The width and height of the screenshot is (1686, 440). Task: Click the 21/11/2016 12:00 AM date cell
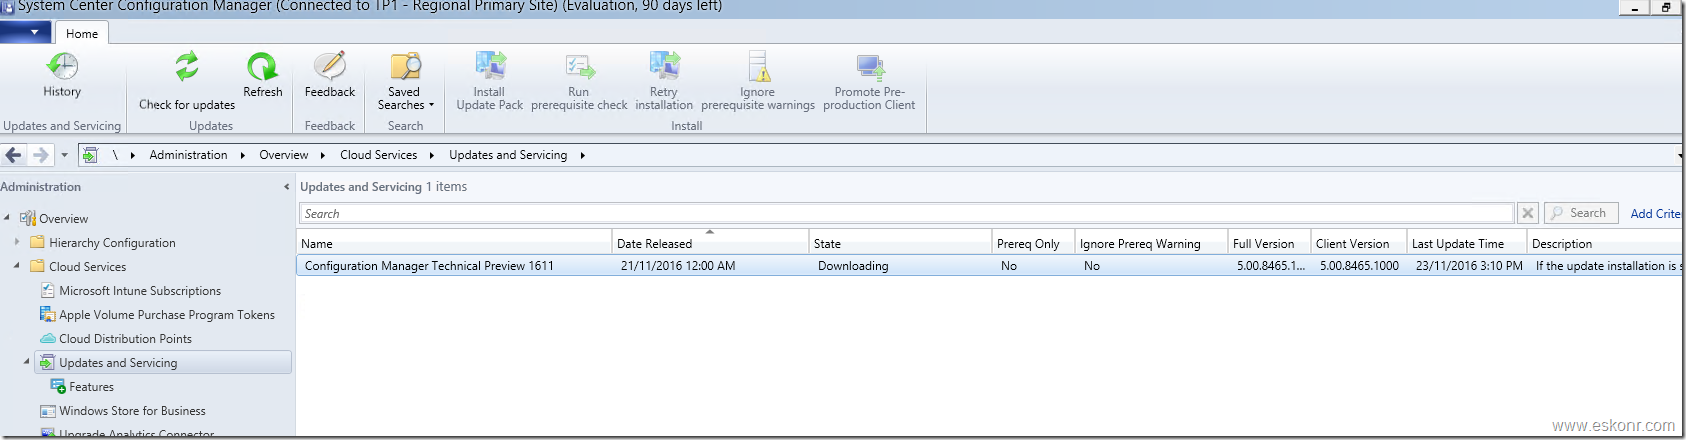coord(678,266)
